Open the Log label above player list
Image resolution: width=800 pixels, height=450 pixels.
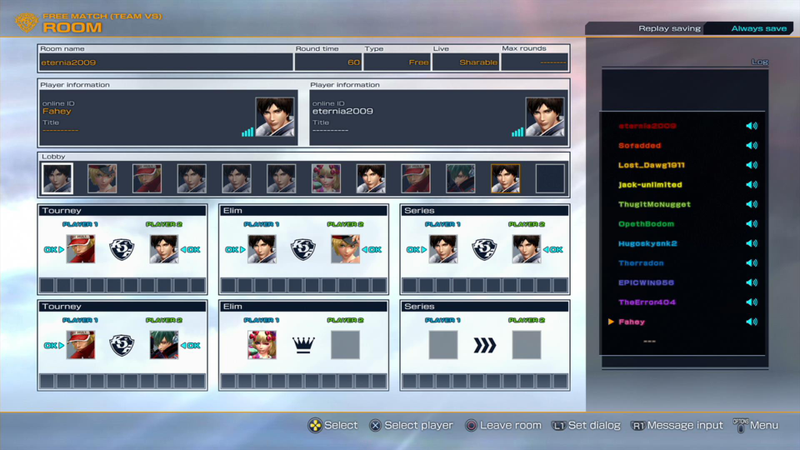click(x=760, y=62)
